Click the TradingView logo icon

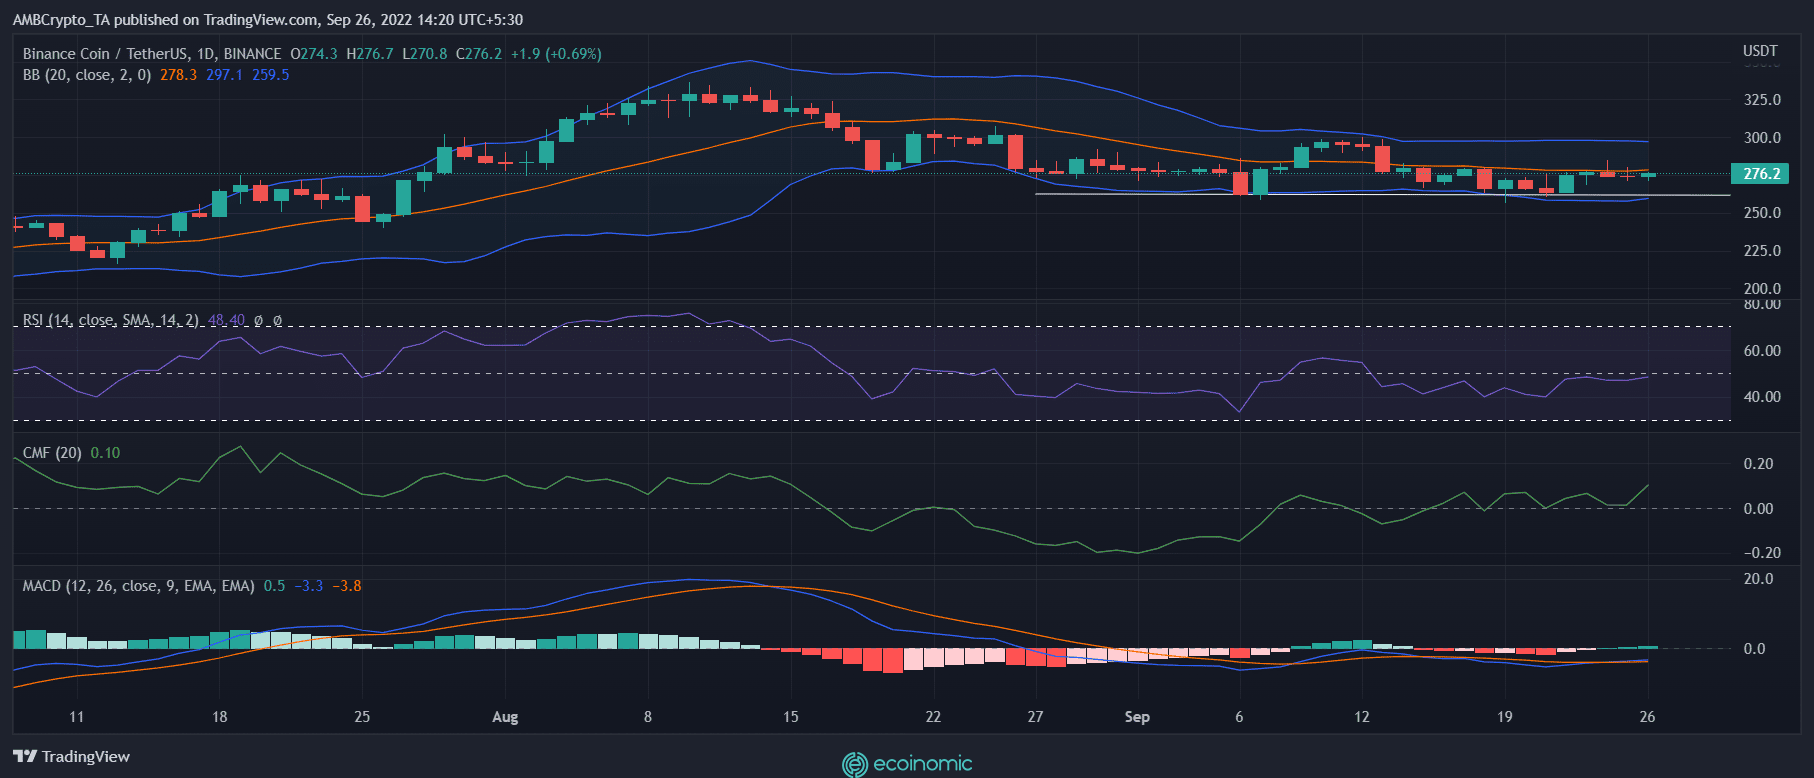click(25, 757)
